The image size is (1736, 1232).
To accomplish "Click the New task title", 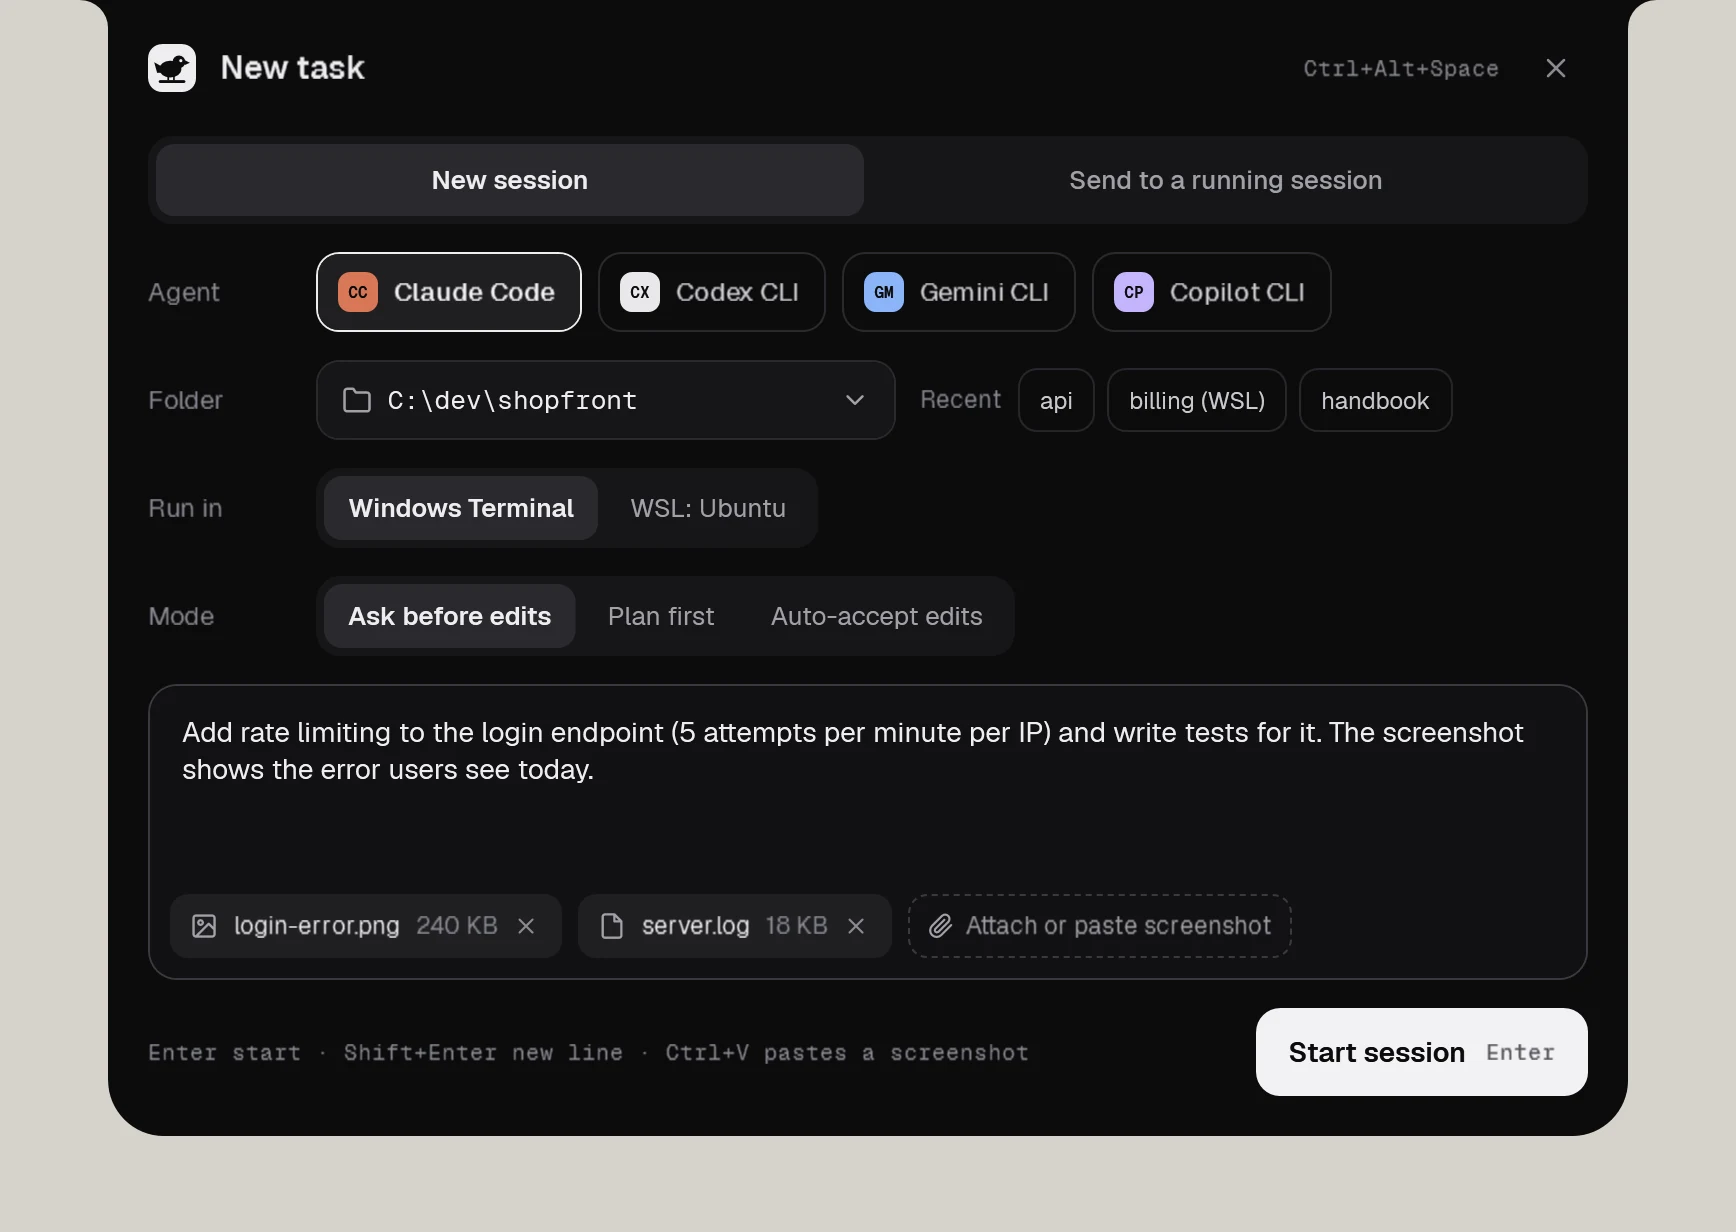I will [293, 68].
